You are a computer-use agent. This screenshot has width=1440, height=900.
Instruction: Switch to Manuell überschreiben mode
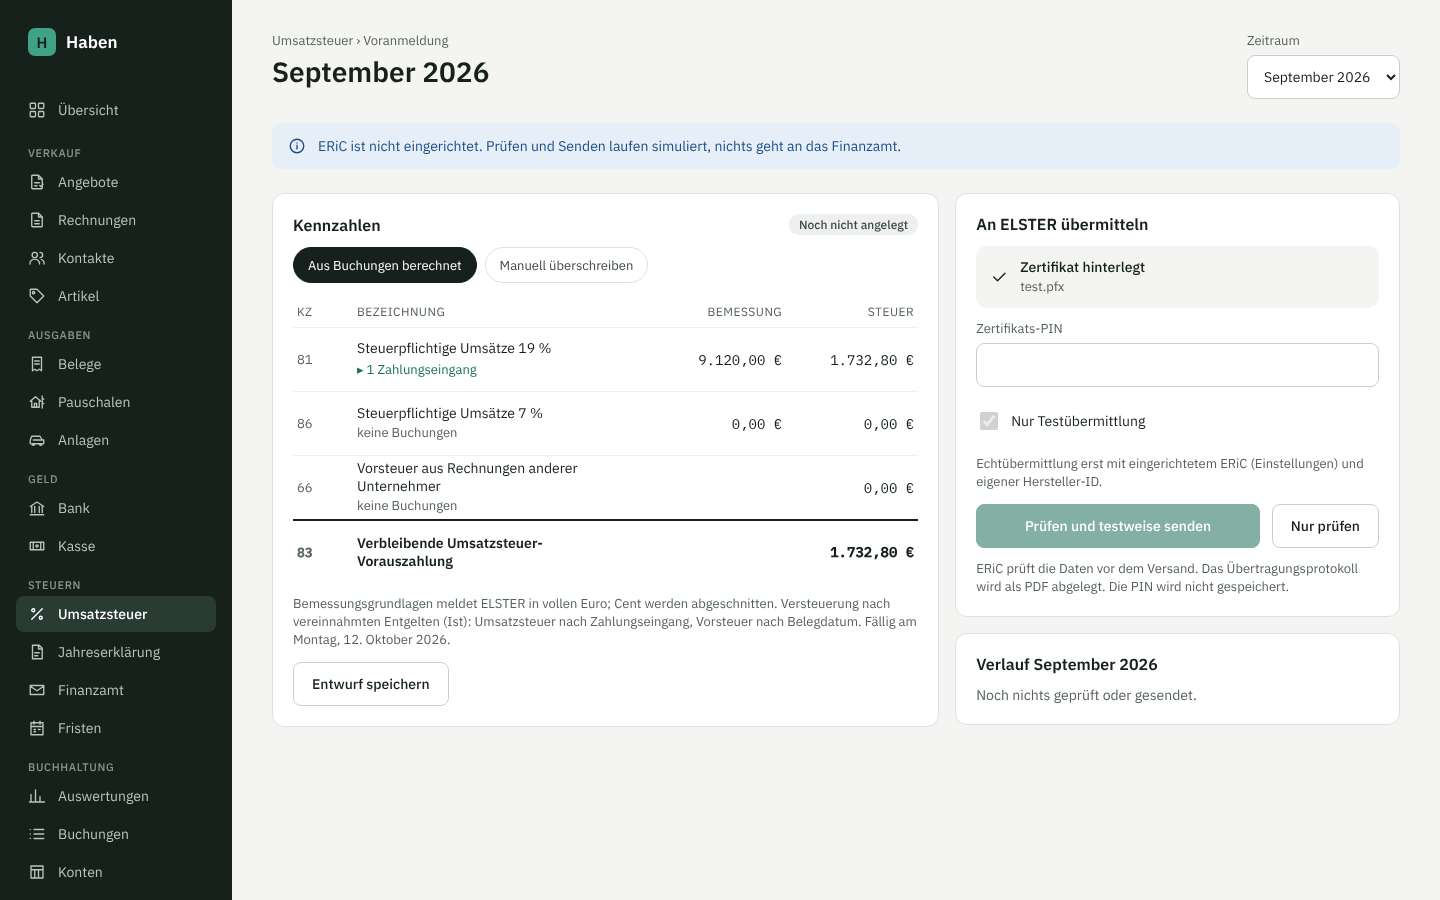[x=566, y=265]
